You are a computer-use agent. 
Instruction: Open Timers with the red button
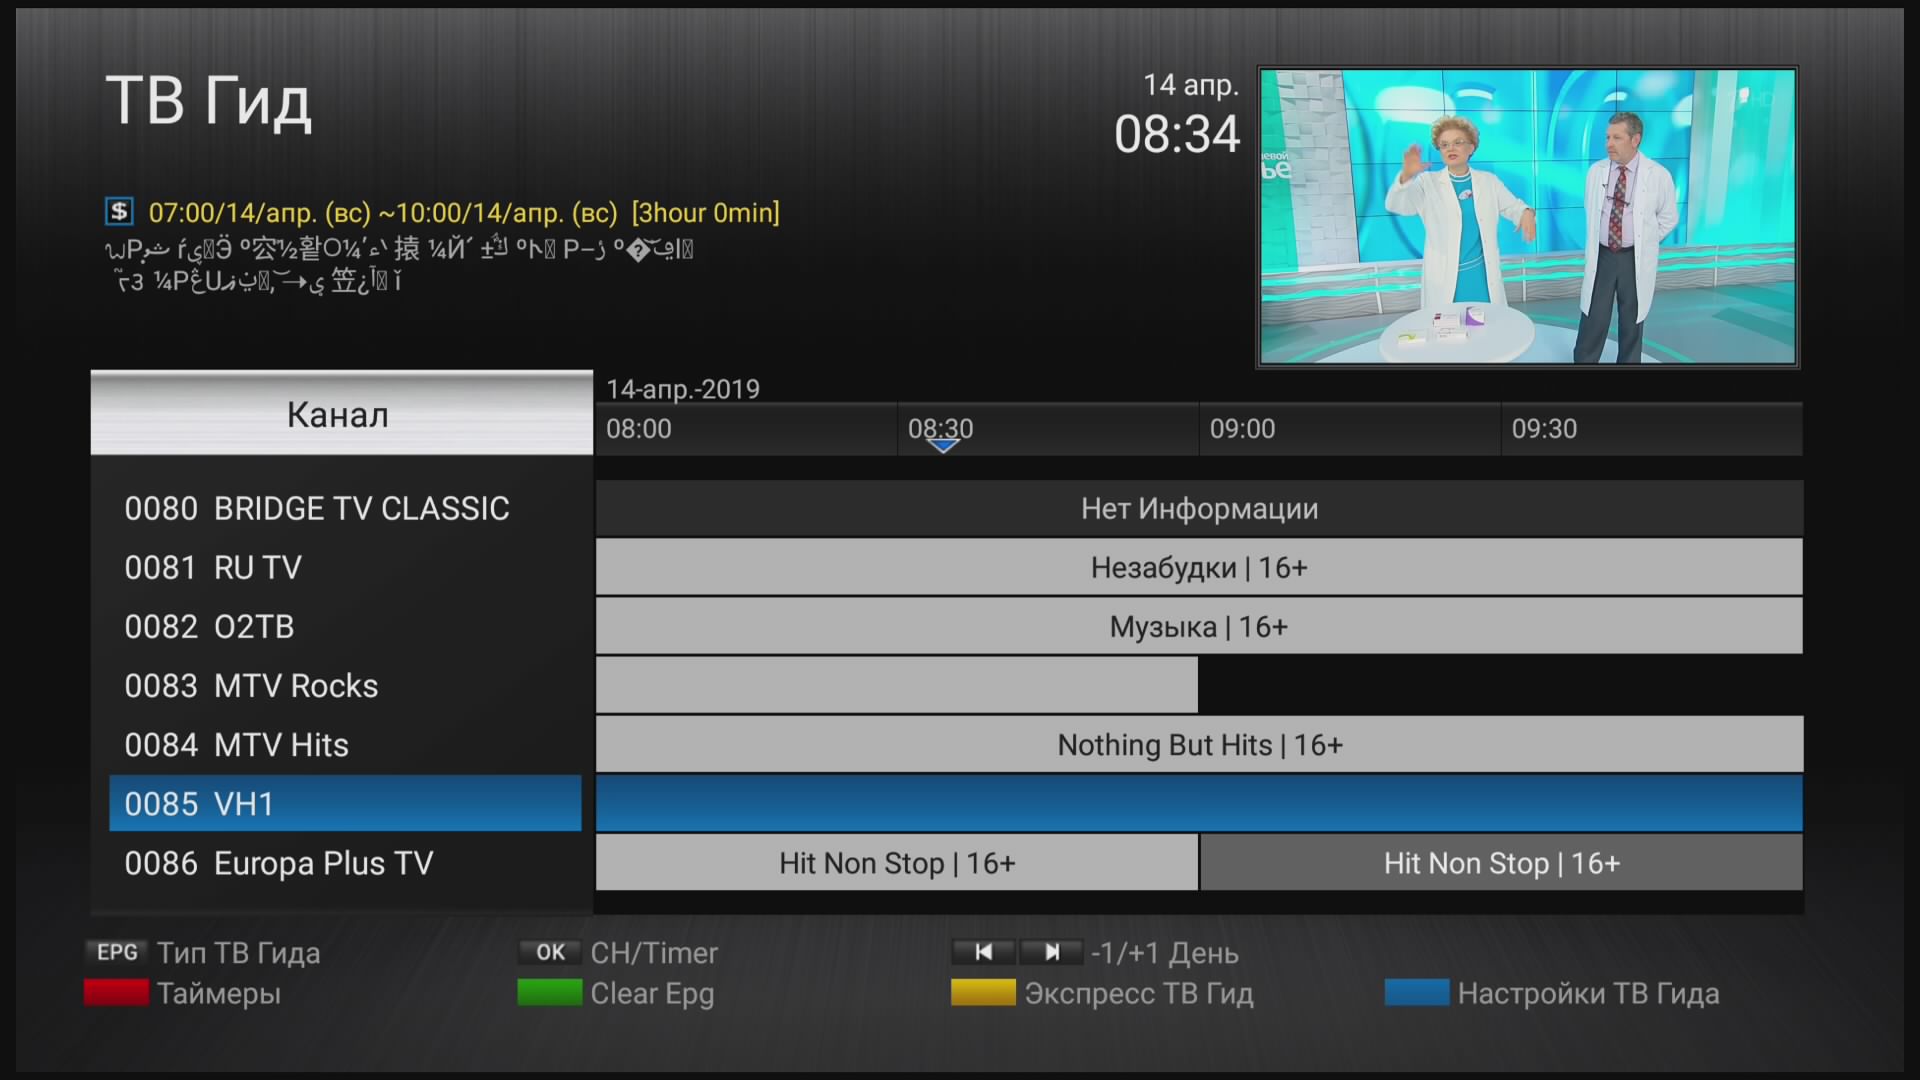point(116,992)
